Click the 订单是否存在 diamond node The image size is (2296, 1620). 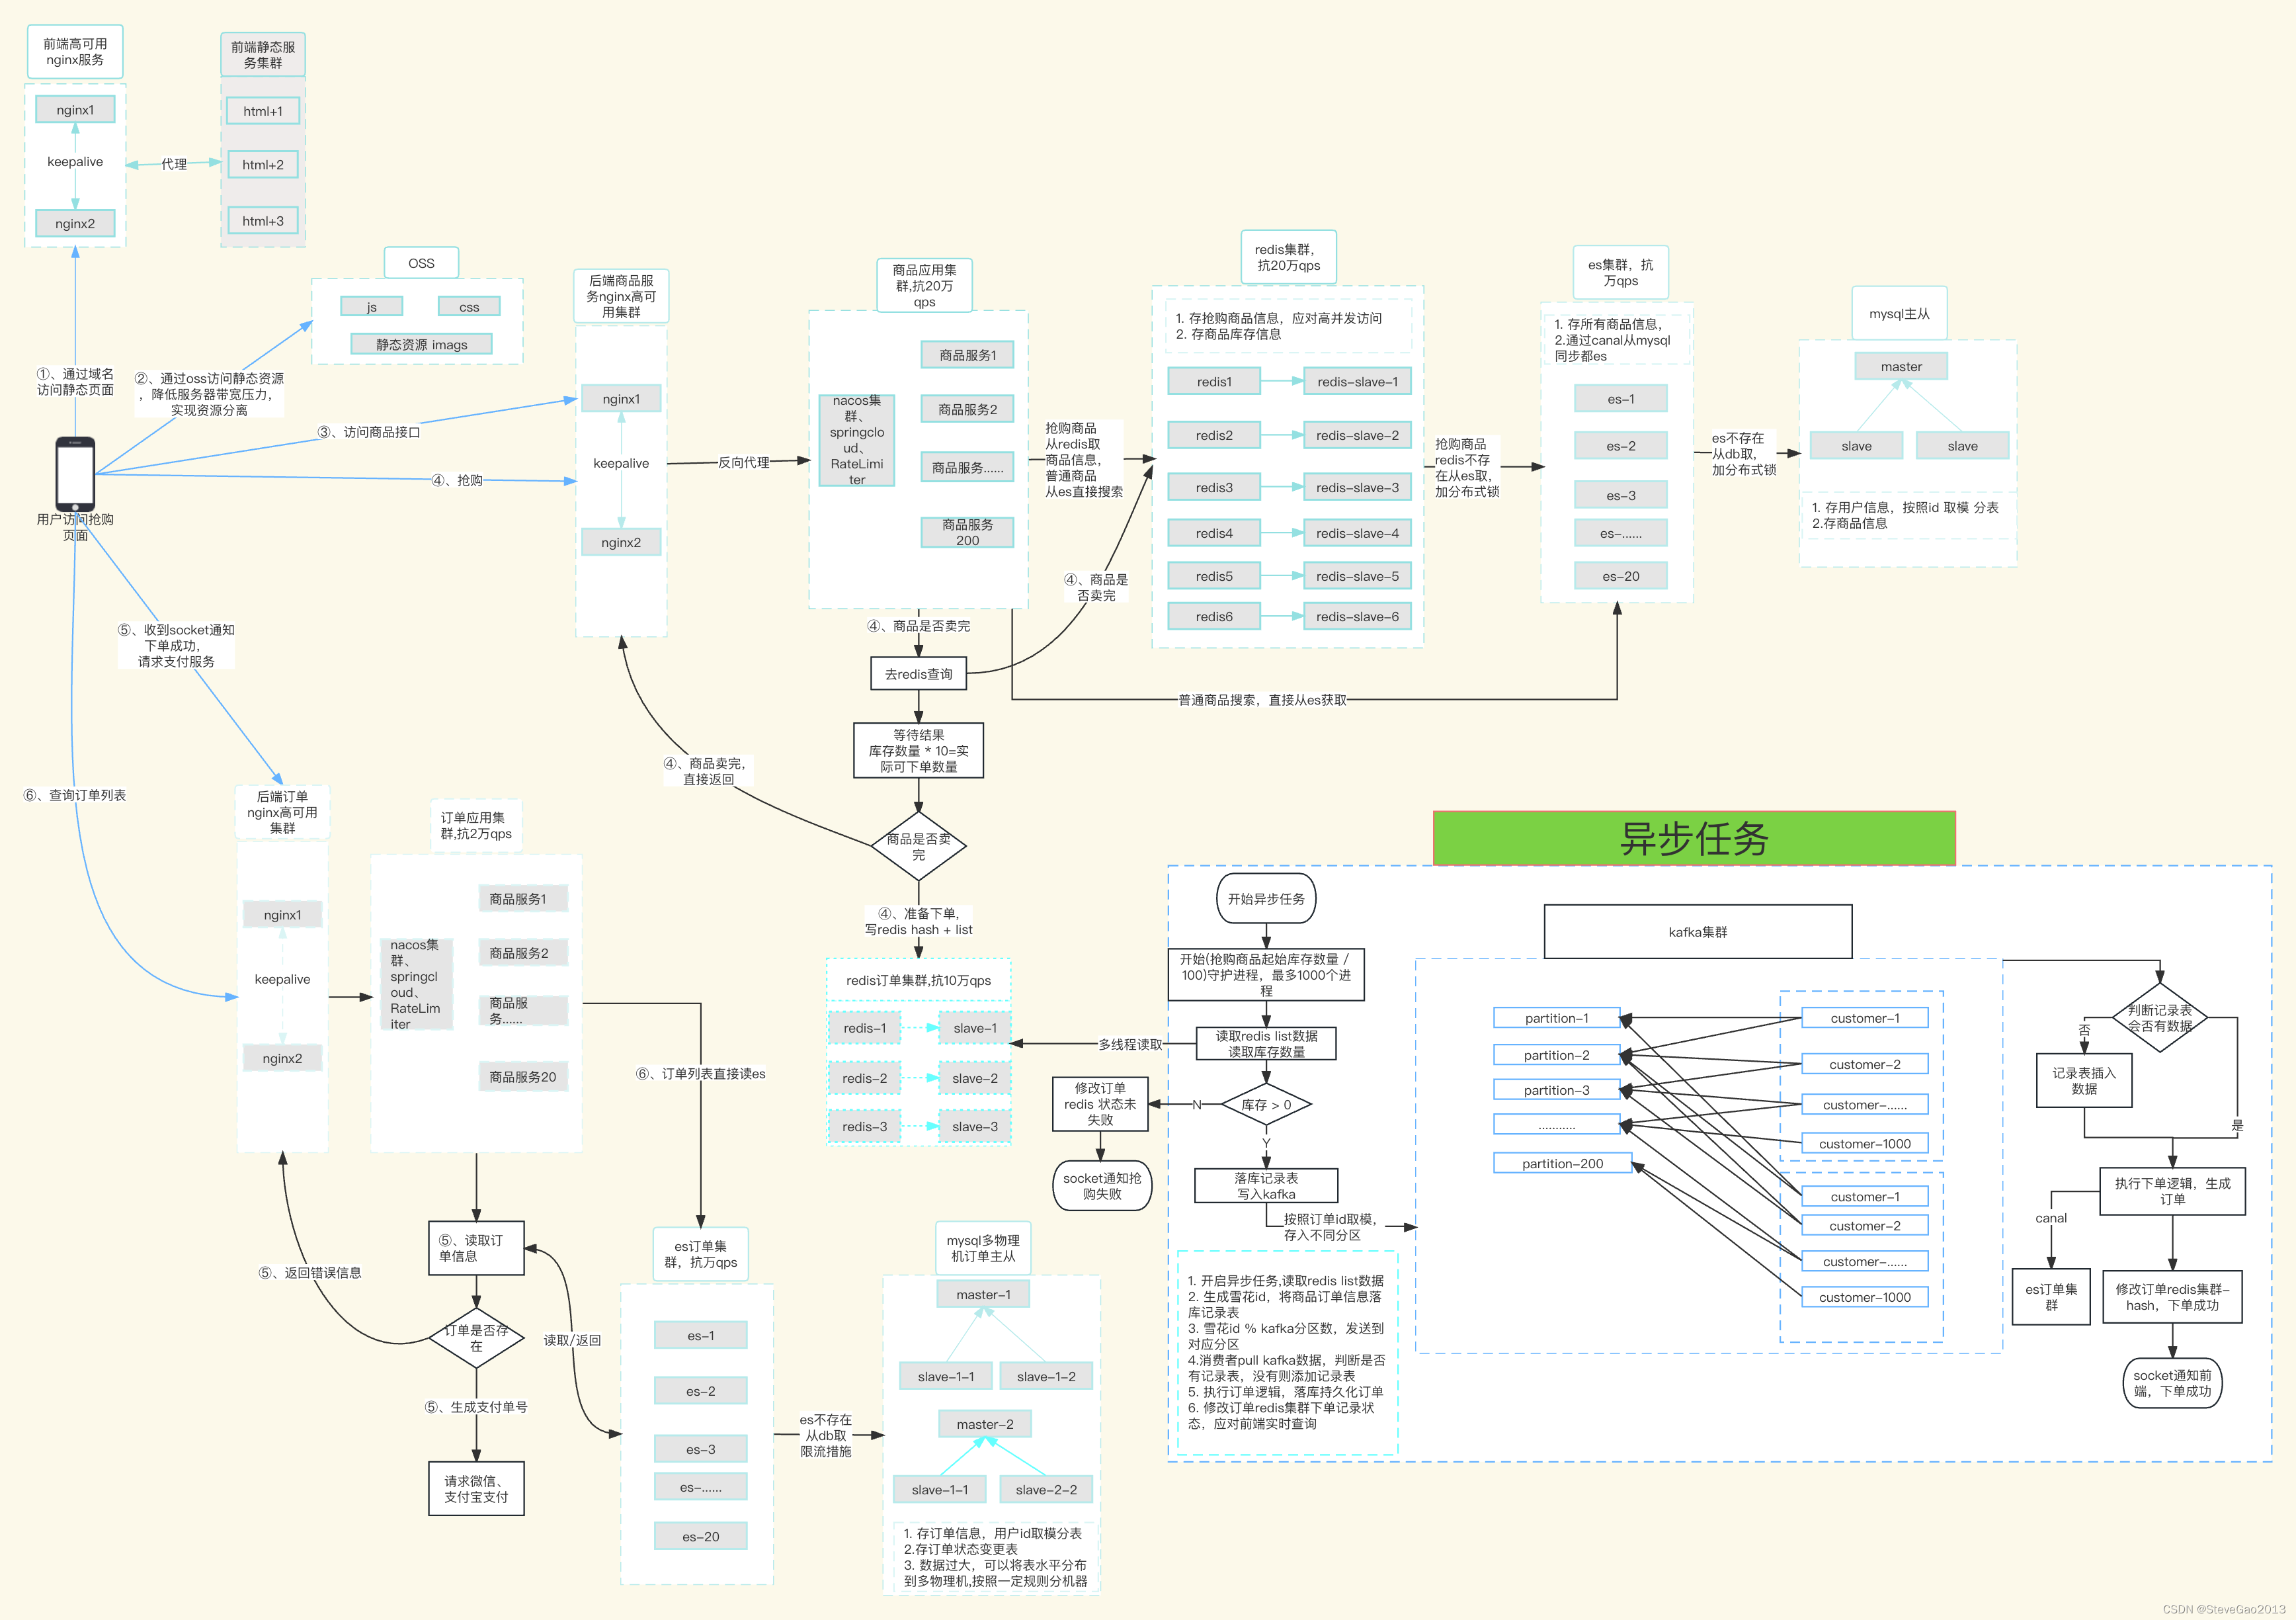tap(476, 1338)
